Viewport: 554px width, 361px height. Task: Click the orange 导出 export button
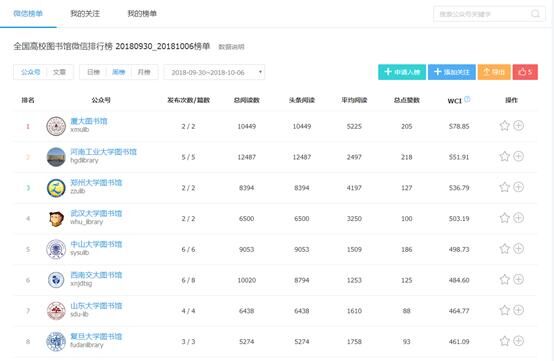pos(494,72)
